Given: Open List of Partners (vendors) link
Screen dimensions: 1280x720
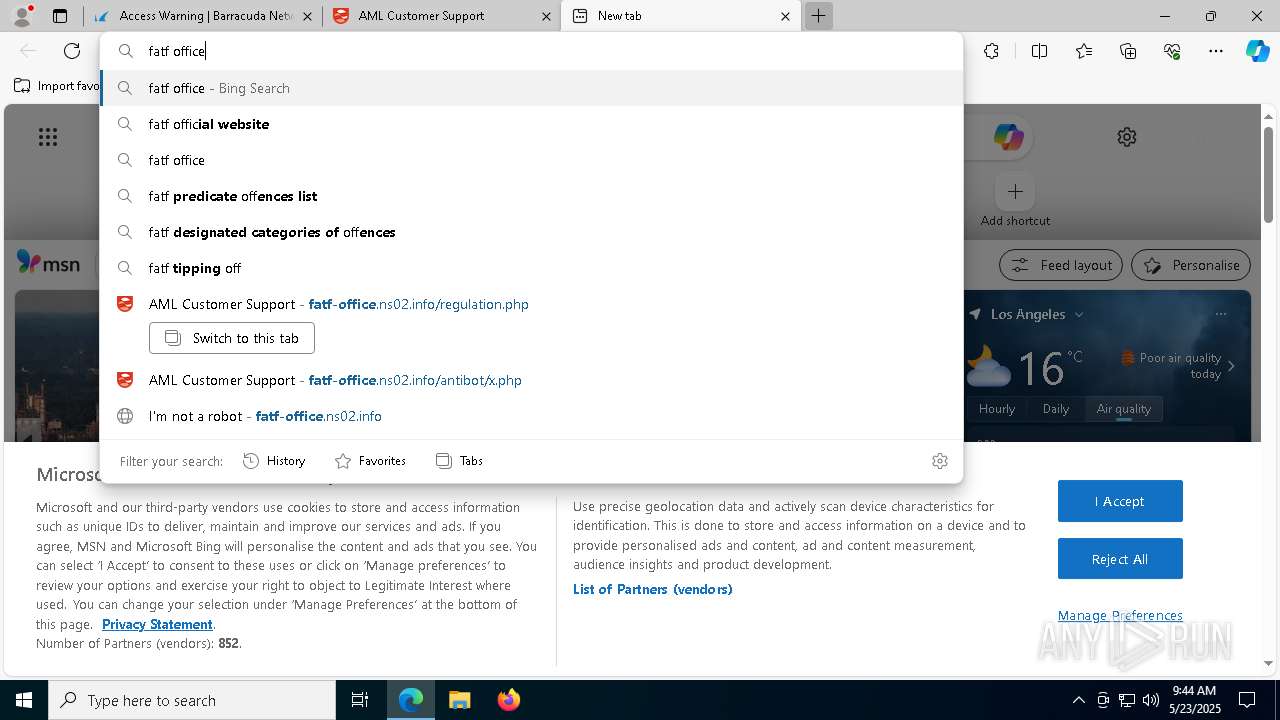Looking at the screenshot, I should [653, 589].
